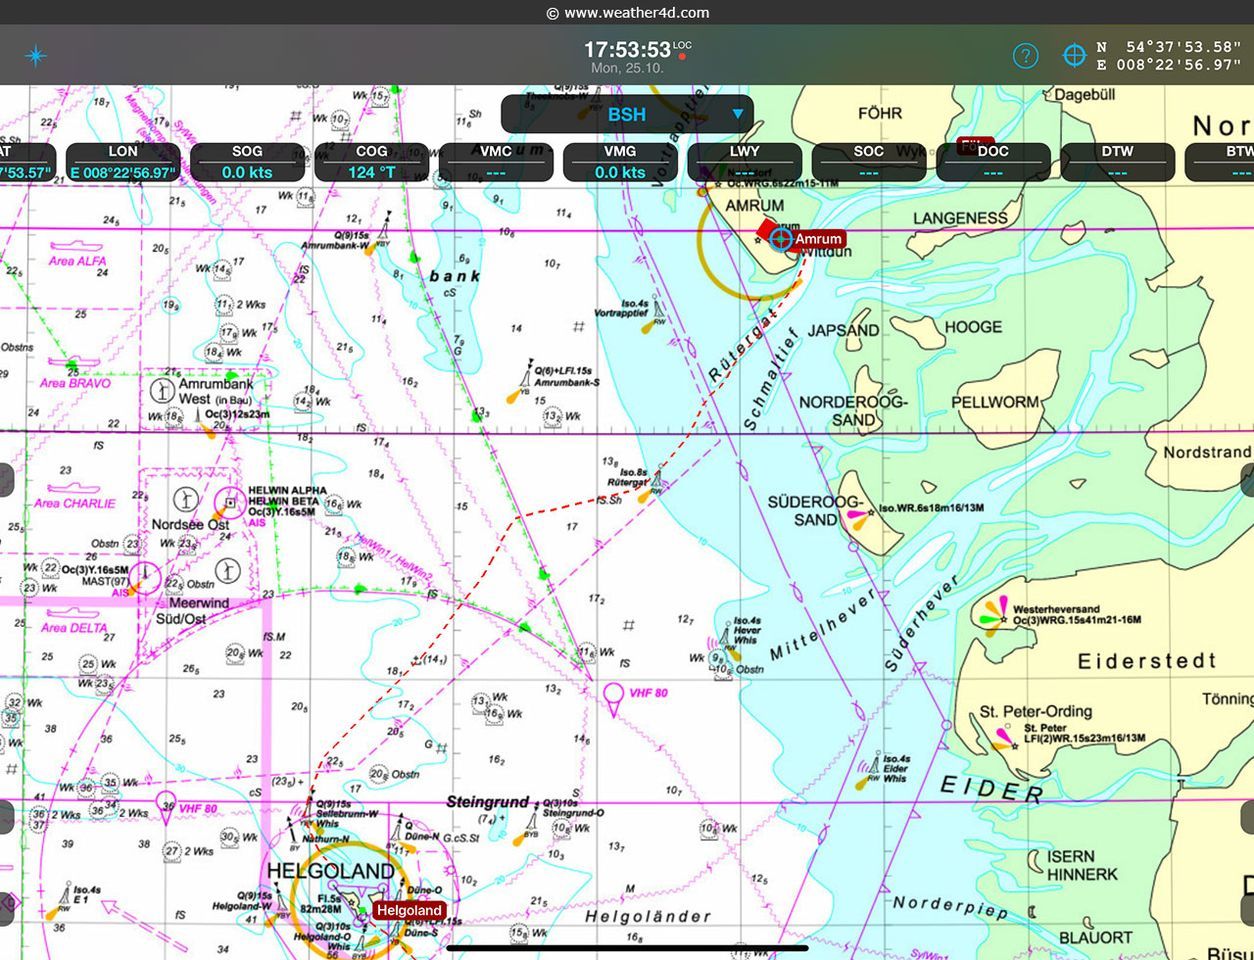Tap the PELLWORM island name
The width and height of the screenshot is (1254, 960).
click(995, 402)
